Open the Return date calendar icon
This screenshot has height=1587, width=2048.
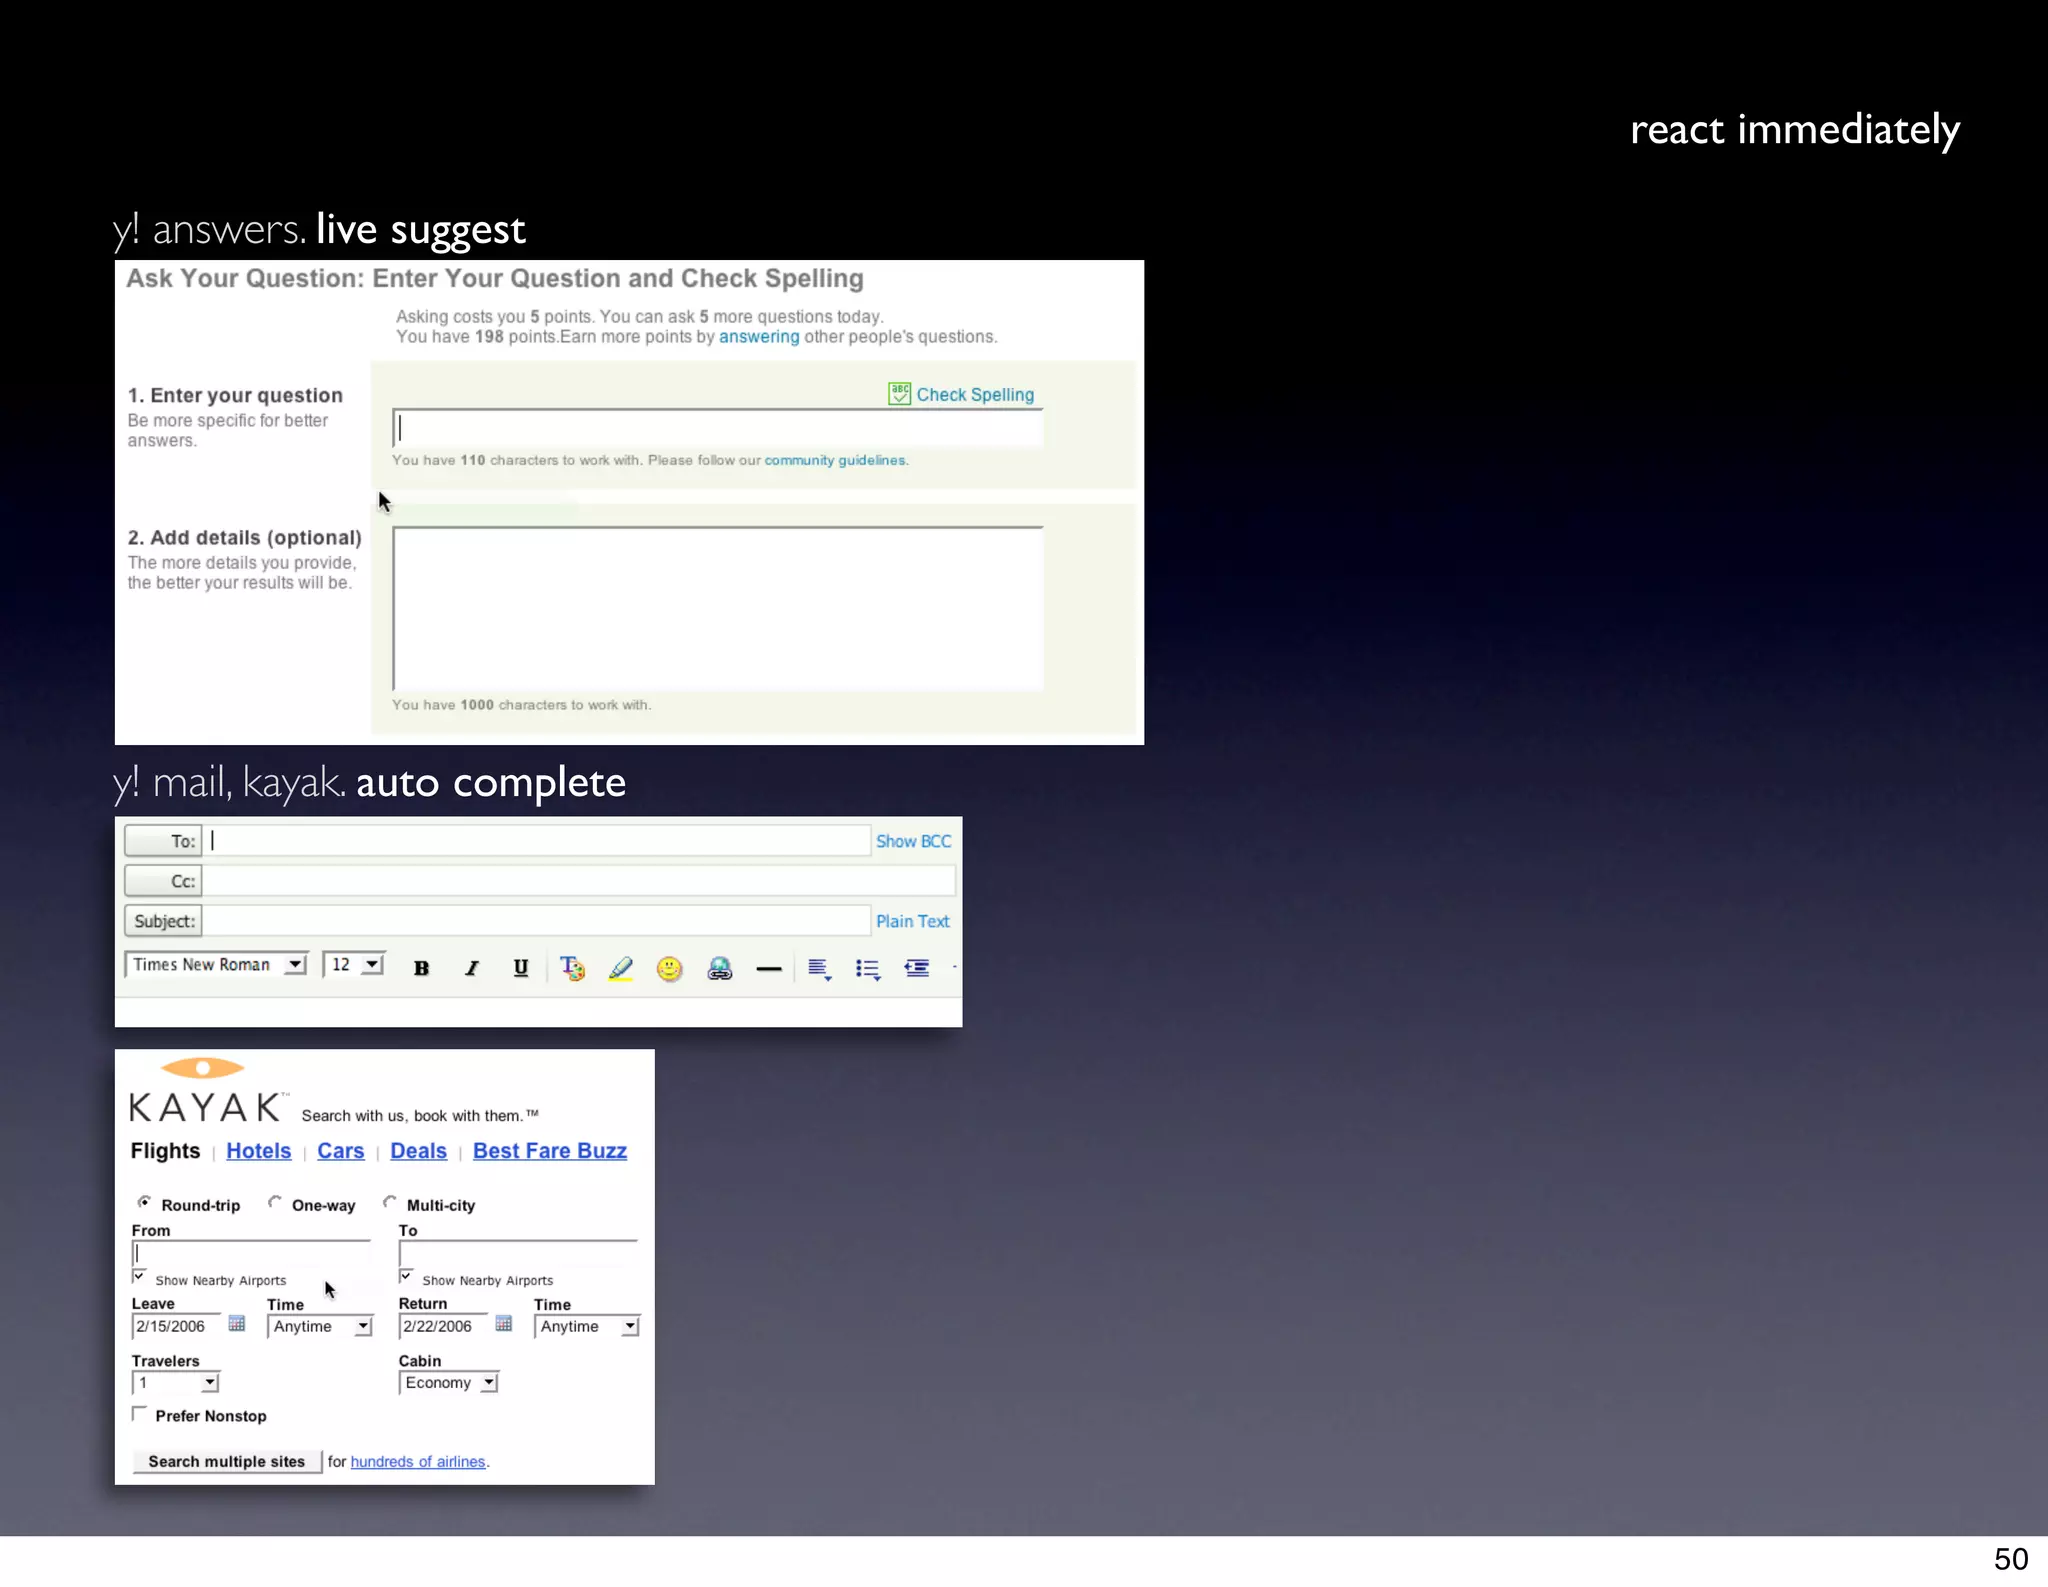504,1324
